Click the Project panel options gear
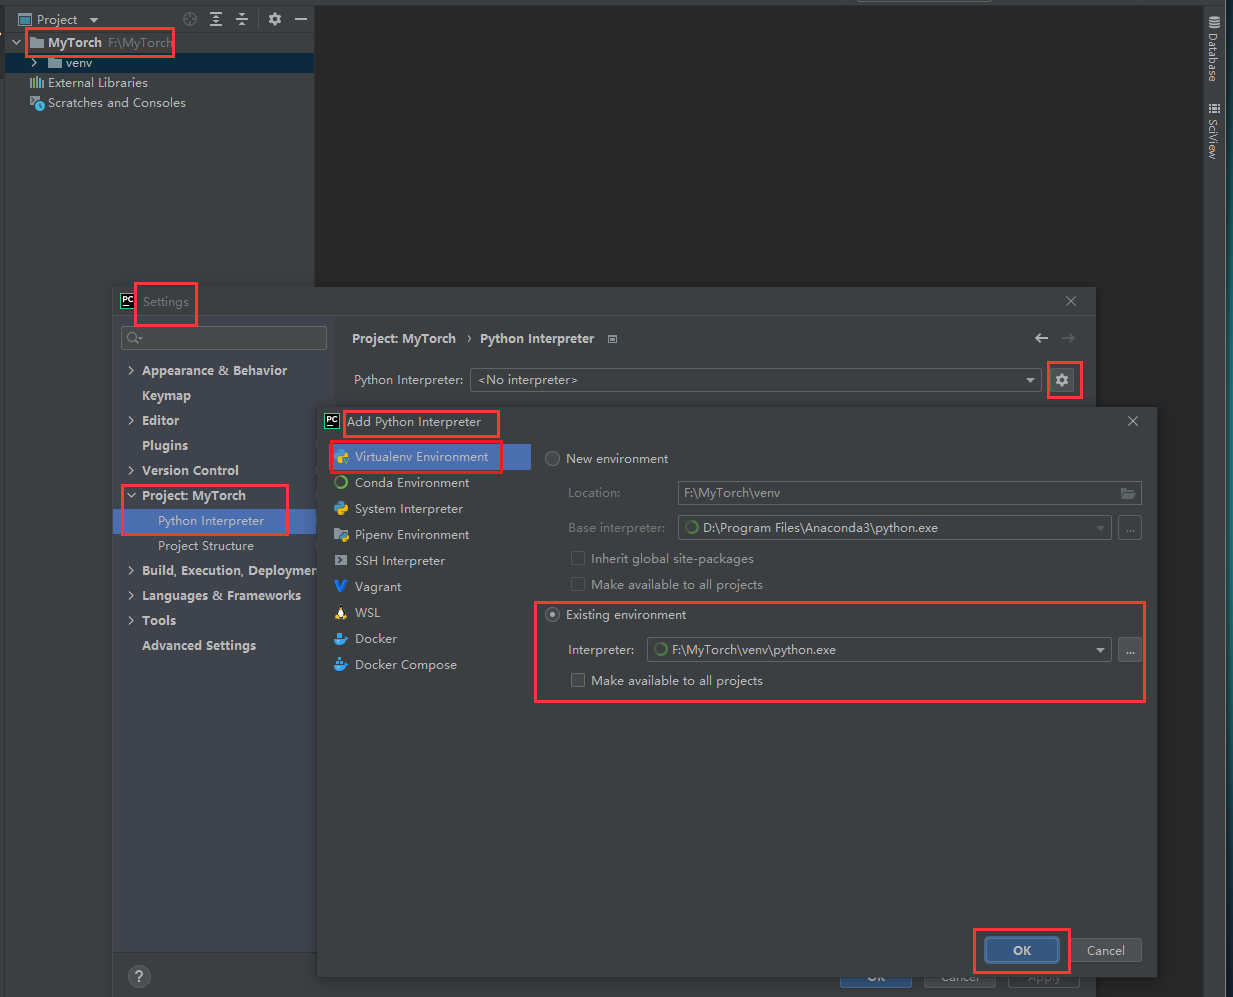The height and width of the screenshot is (997, 1233). tap(275, 19)
